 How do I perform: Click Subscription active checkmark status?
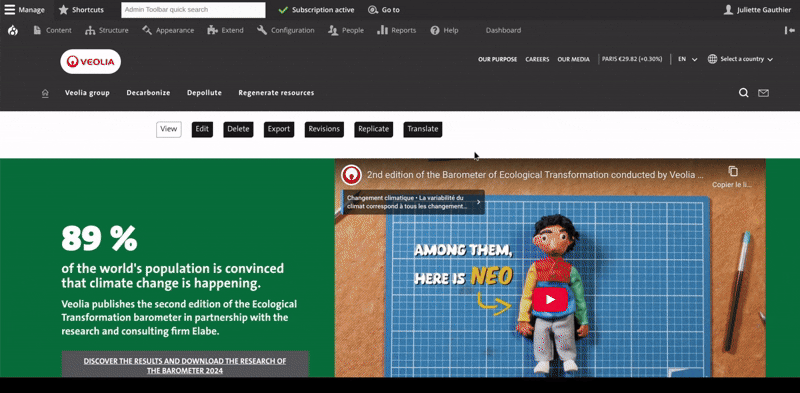316,10
